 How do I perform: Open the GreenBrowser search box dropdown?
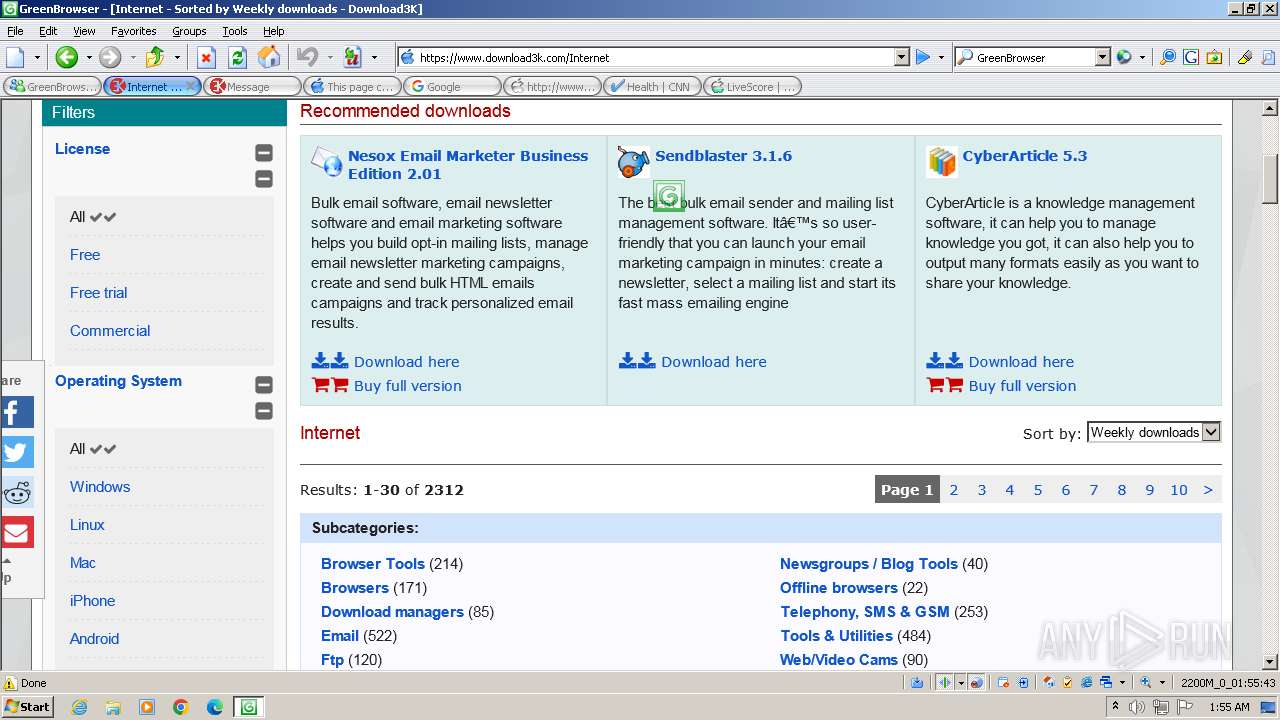pos(1103,57)
